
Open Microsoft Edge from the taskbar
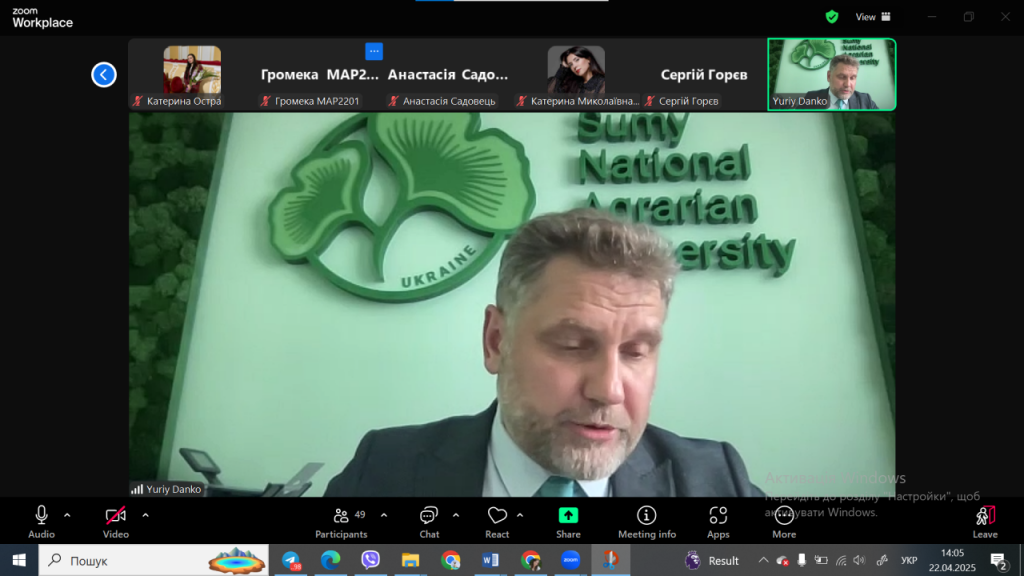pyautogui.click(x=330, y=560)
